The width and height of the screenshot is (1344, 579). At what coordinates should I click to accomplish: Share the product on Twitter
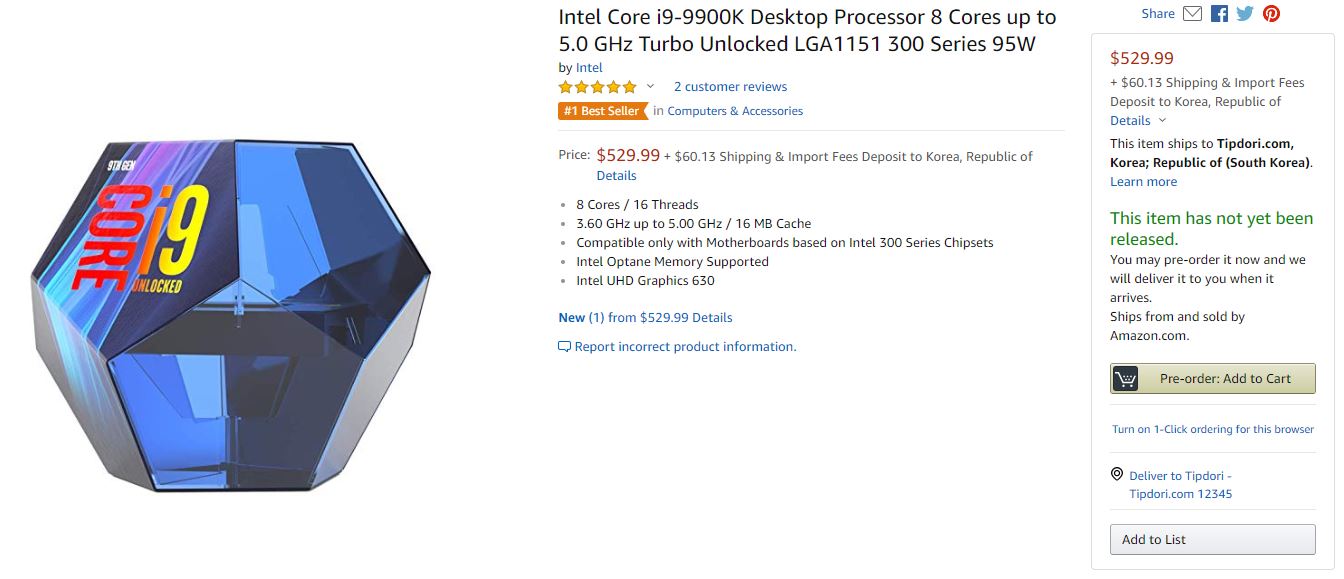(1245, 14)
